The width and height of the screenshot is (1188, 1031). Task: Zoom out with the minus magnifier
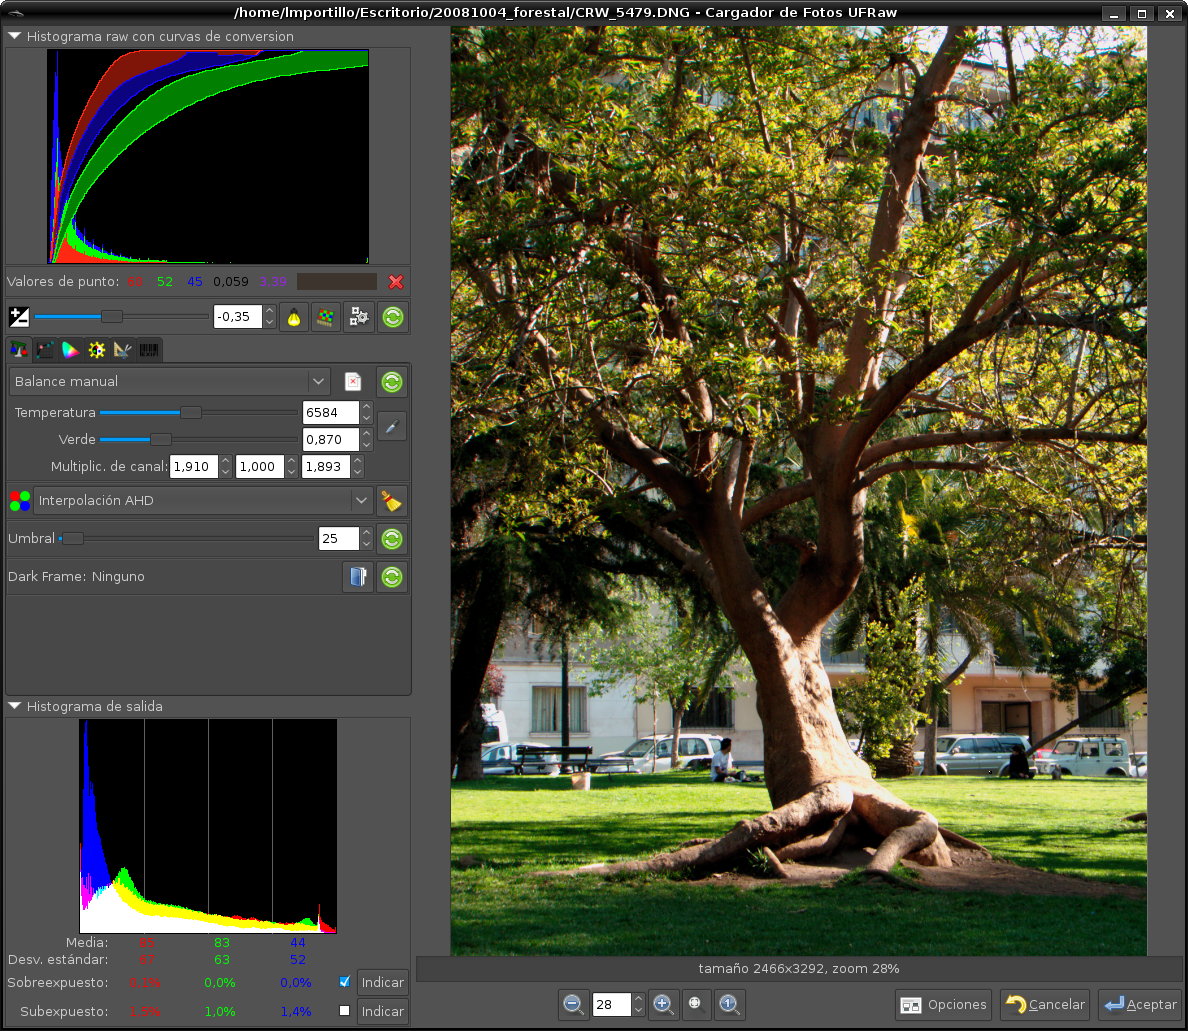tap(574, 1004)
